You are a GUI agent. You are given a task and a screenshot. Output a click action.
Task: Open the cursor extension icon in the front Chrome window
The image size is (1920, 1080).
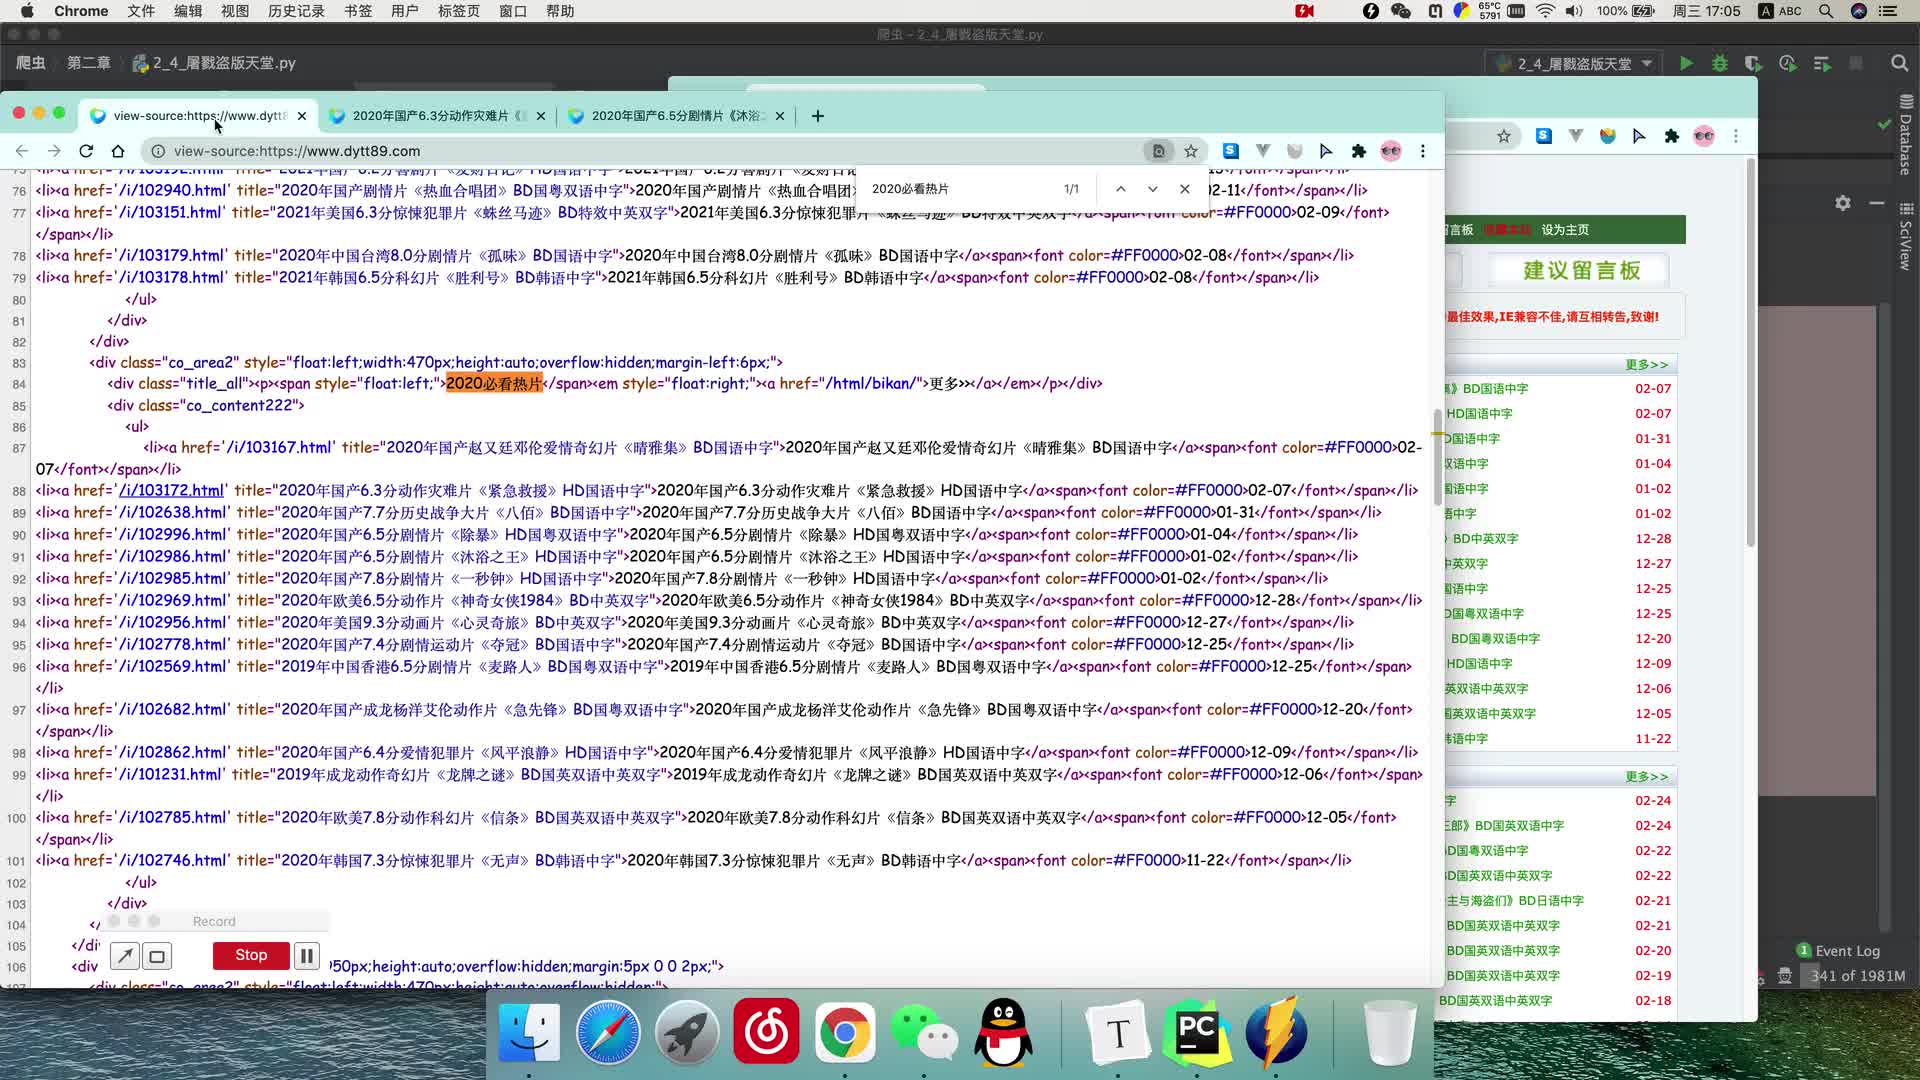(x=1326, y=151)
